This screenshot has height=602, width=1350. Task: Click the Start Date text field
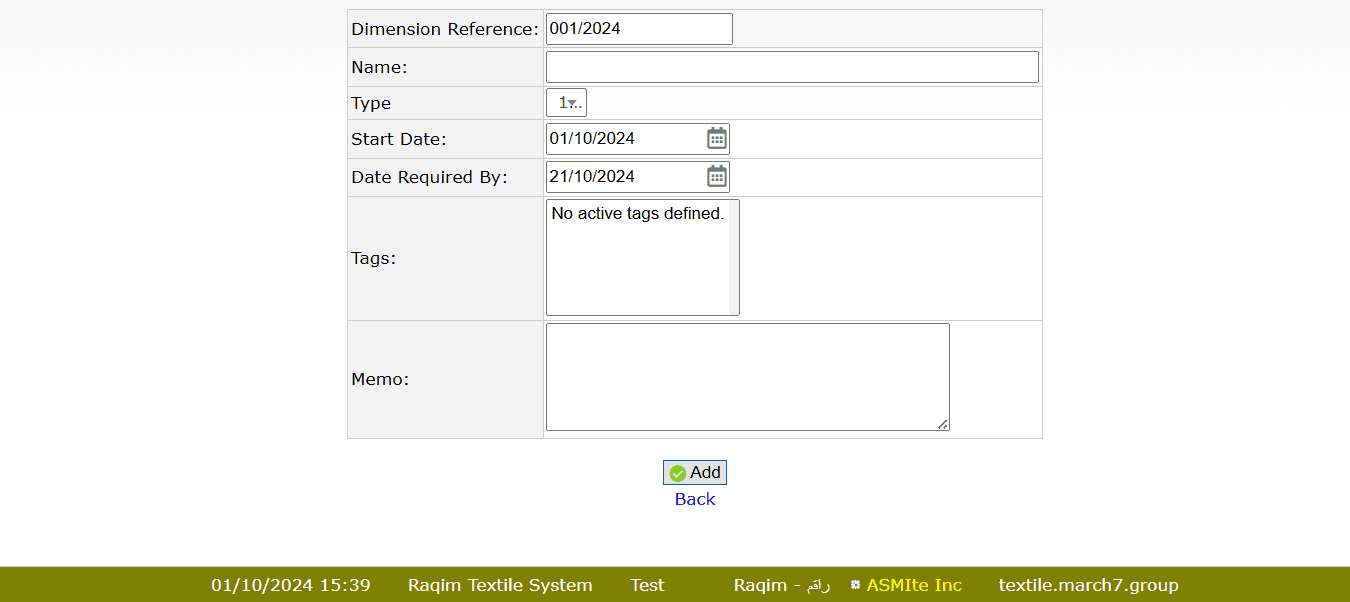pos(625,138)
